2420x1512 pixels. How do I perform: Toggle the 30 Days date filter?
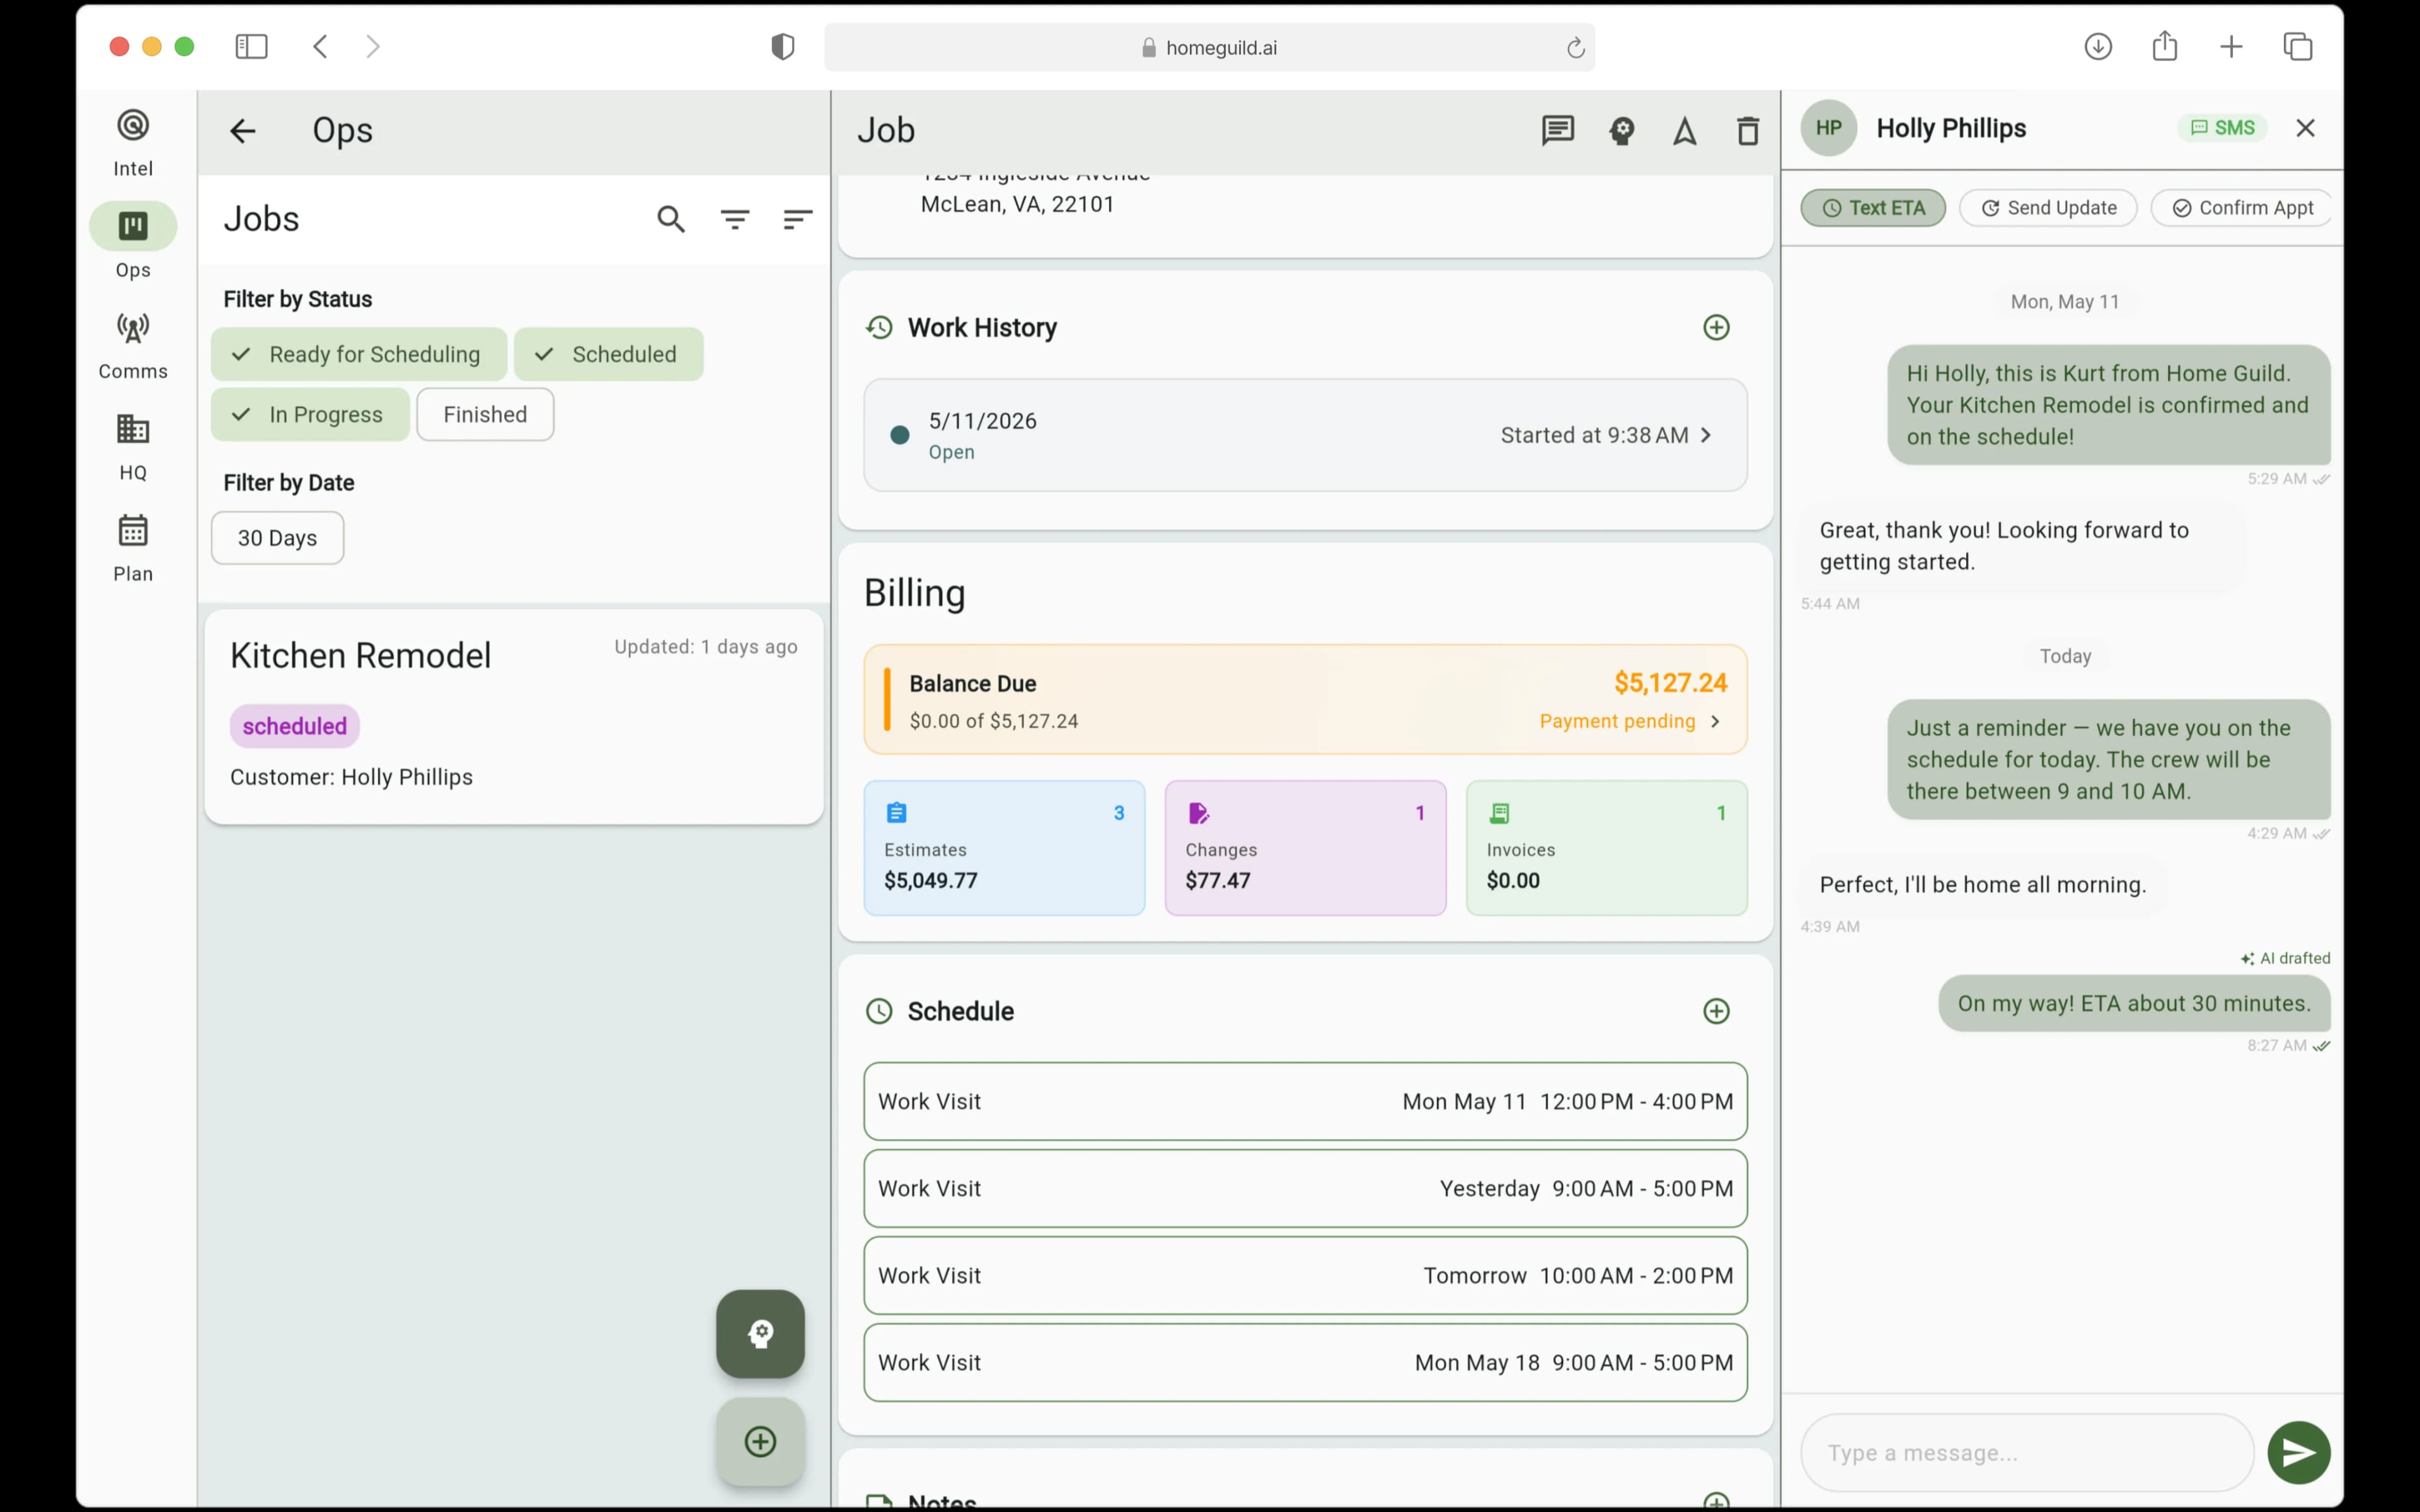click(x=278, y=538)
